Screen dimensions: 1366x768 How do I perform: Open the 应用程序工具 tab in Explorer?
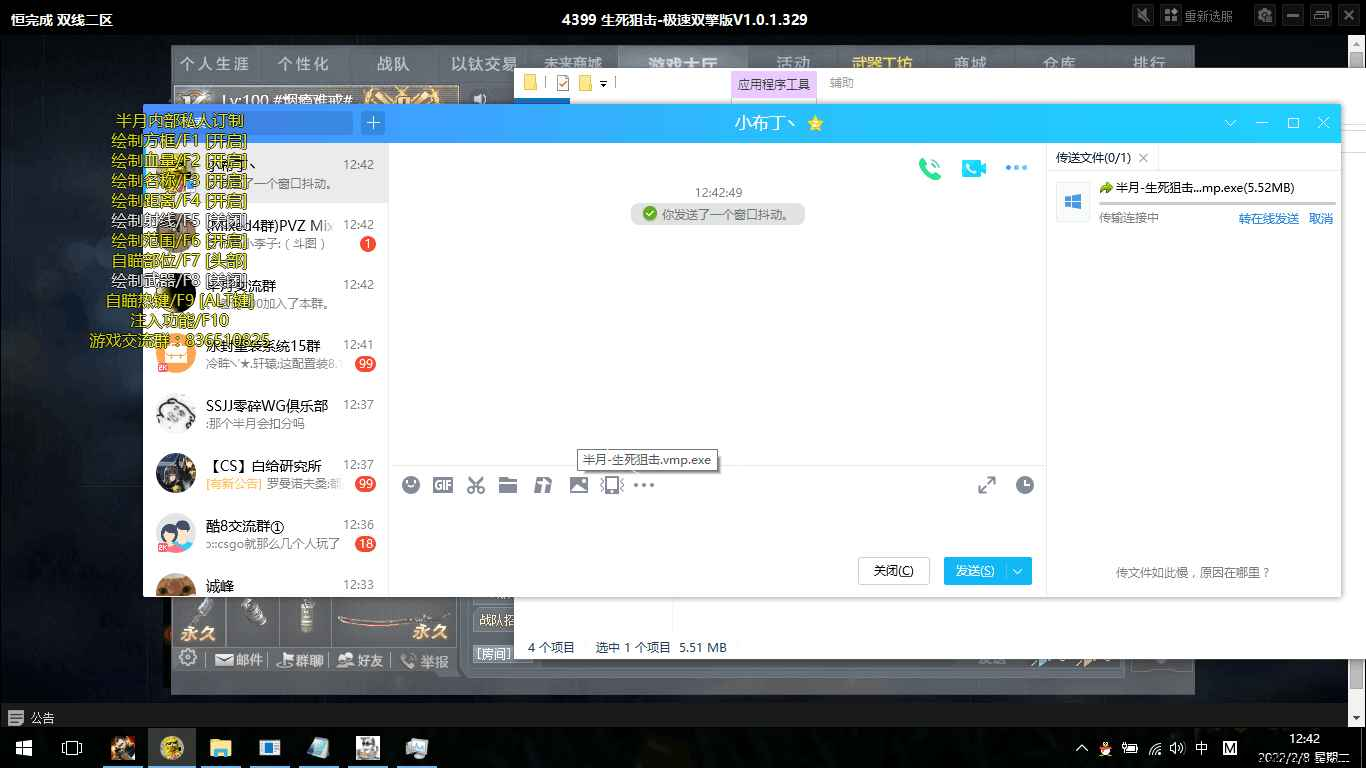(774, 84)
